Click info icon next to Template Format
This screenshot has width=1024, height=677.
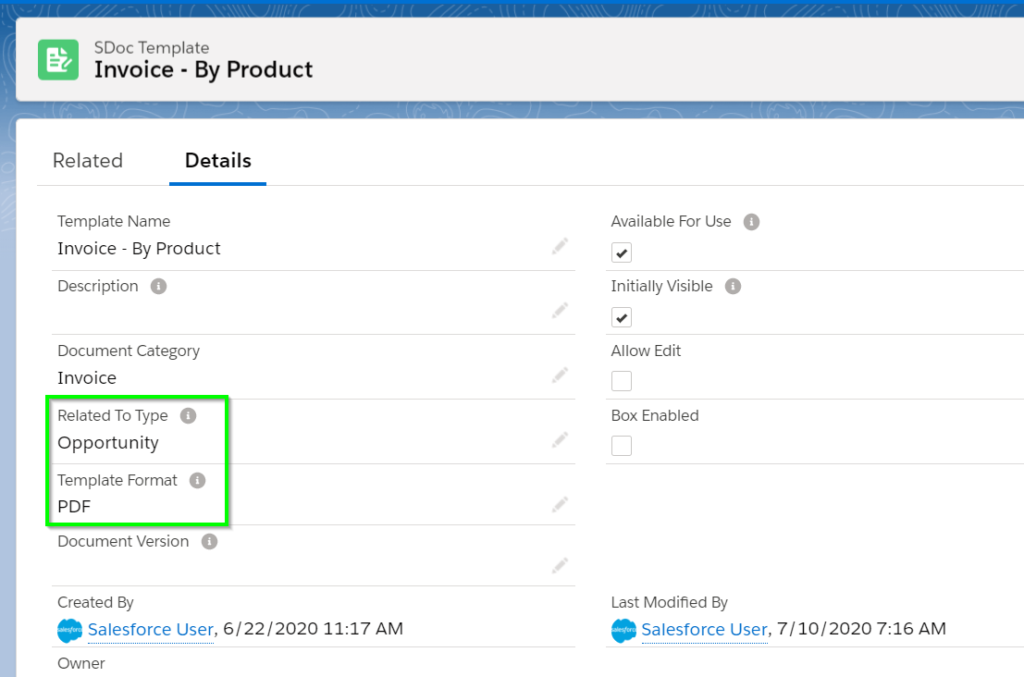click(x=197, y=480)
